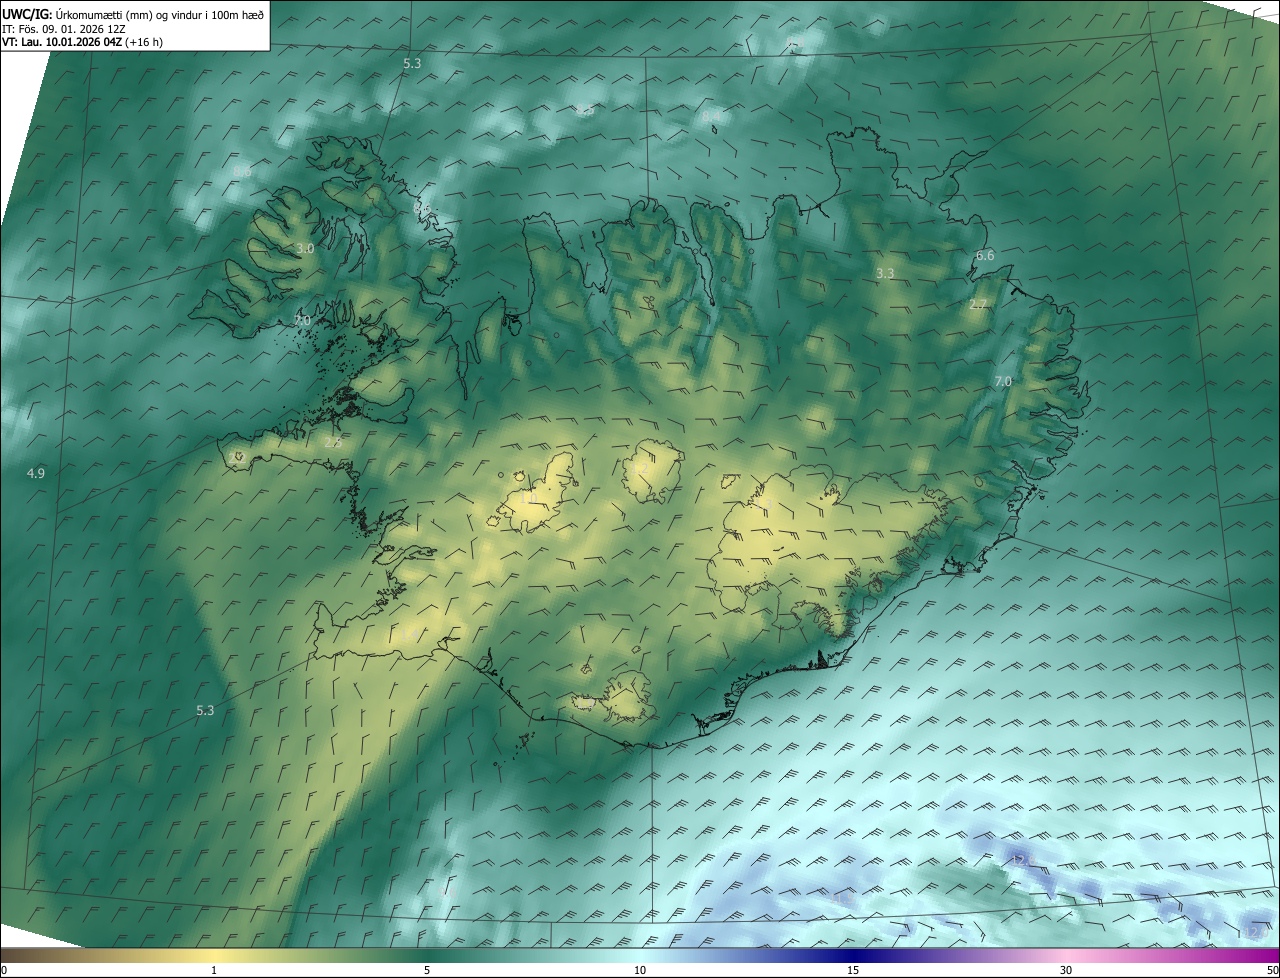The width and height of the screenshot is (1280, 978).
Task: Click the "8.6" value label northwest of the Westfjords
Action: point(242,172)
